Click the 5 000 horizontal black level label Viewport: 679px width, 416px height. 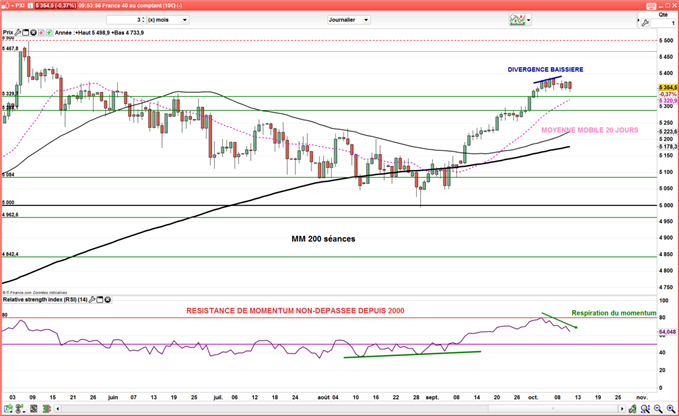click(x=8, y=202)
